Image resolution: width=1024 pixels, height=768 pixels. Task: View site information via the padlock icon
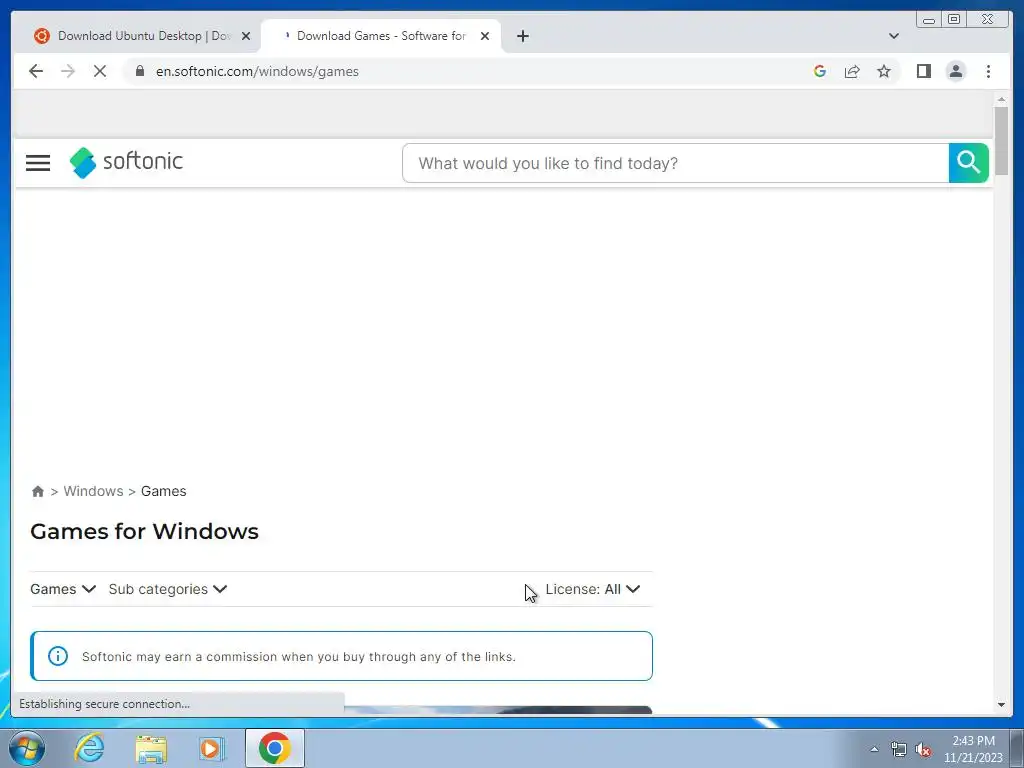pos(140,71)
